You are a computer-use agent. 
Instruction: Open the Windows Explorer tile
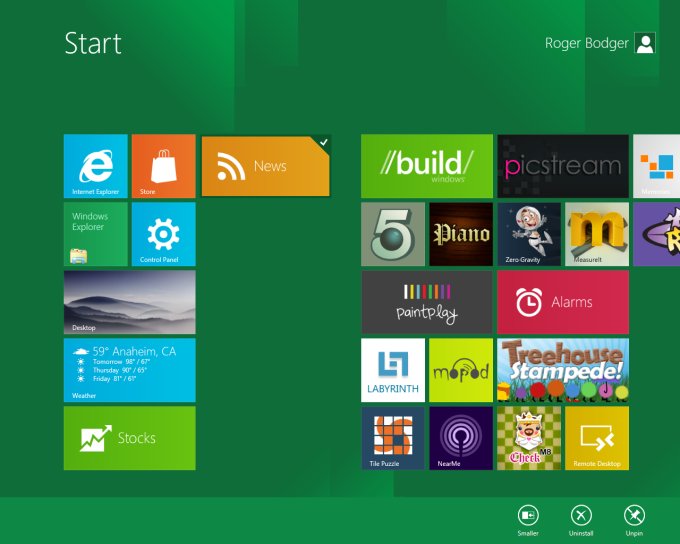point(95,234)
